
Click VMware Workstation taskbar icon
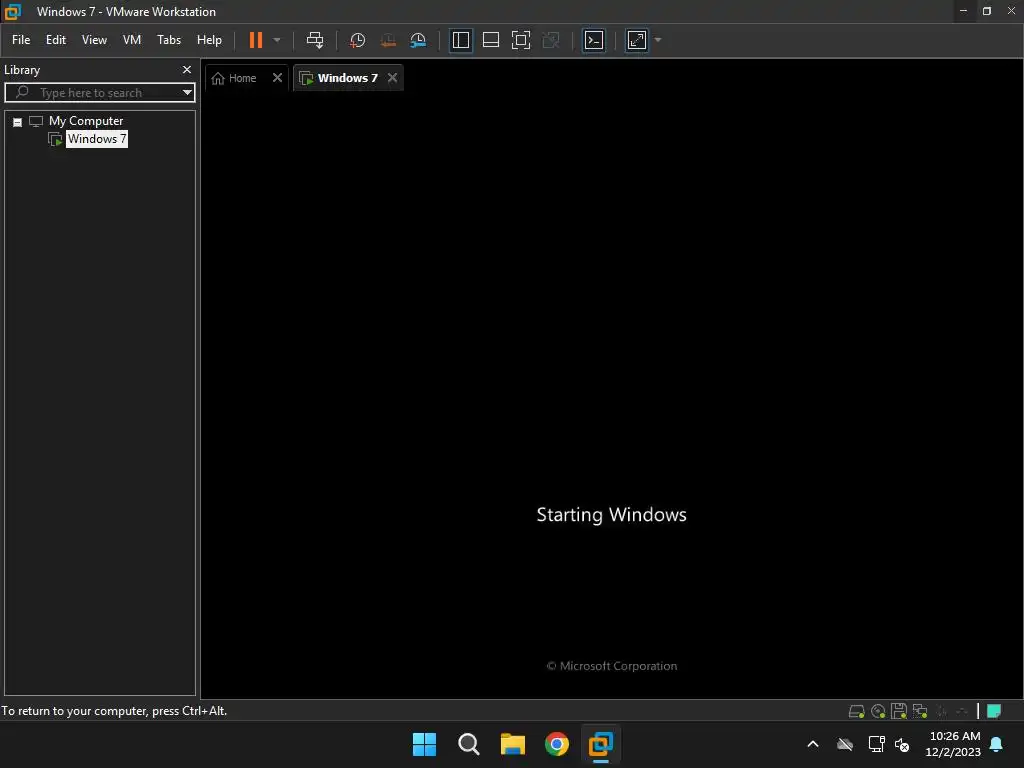(600, 744)
